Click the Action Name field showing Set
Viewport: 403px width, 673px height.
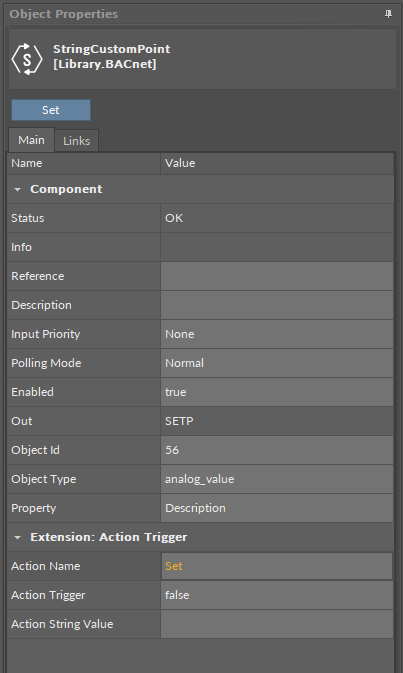coord(277,566)
